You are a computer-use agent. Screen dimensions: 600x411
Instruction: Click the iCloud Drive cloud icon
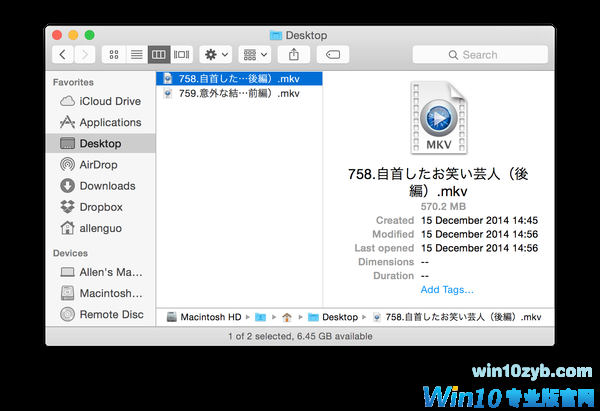(x=68, y=101)
